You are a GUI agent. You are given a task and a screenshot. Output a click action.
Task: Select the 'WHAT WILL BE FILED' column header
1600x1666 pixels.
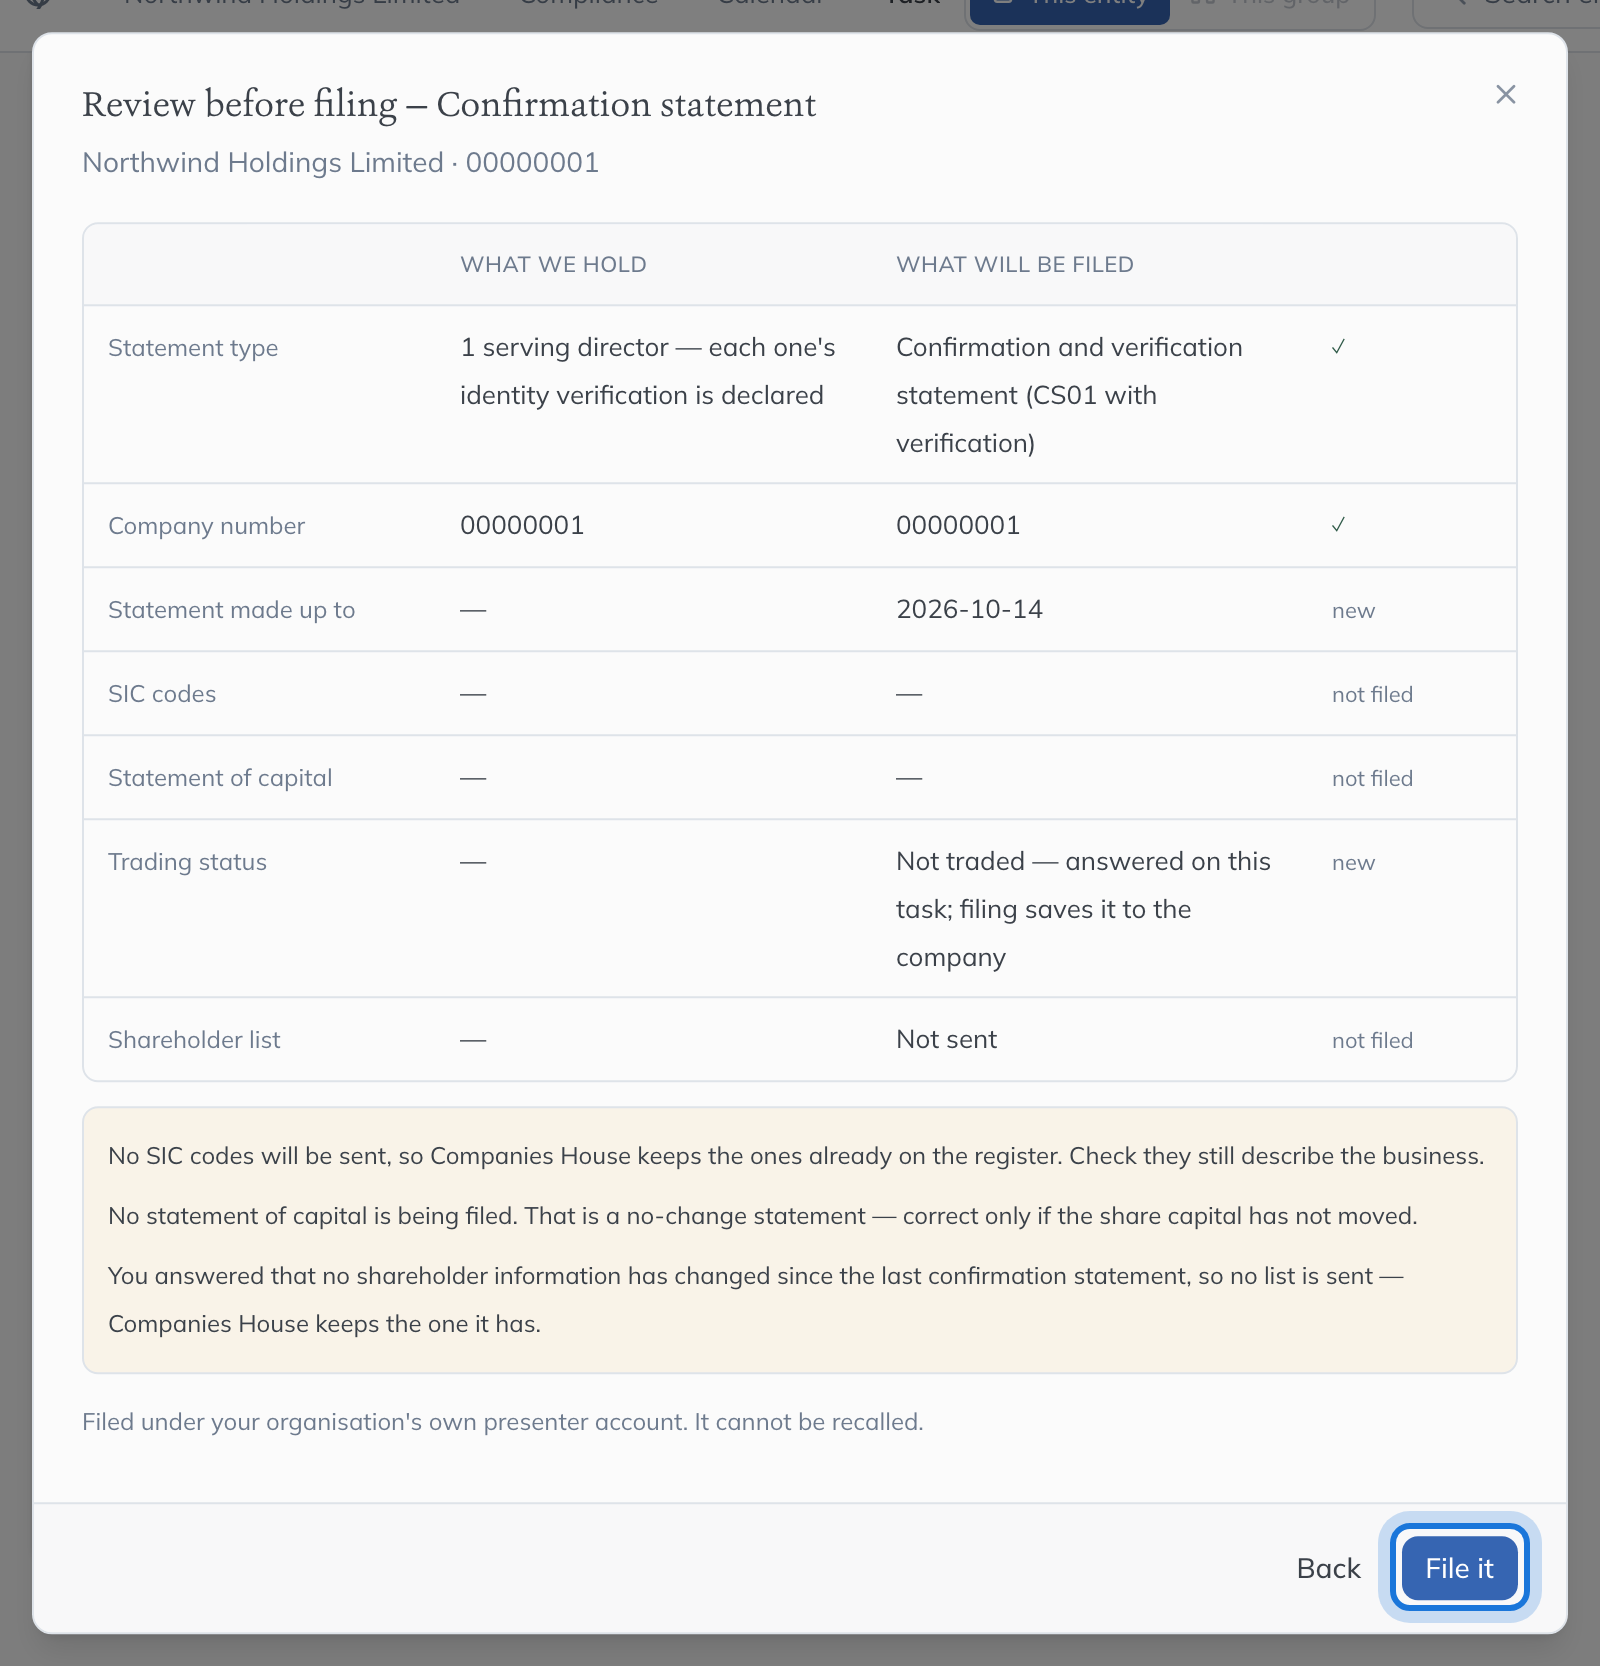click(x=1014, y=265)
